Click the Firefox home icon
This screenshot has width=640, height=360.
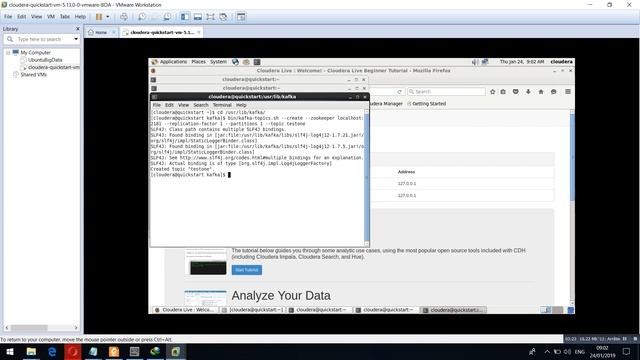541,92
